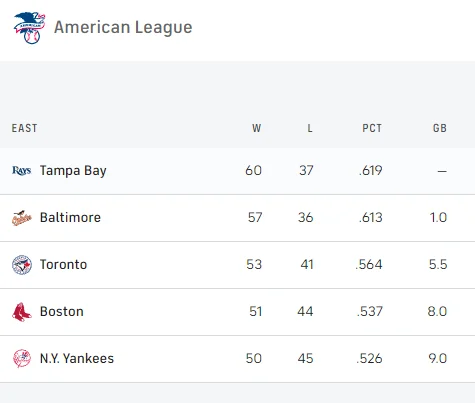Select Yankees' 50 wins value
This screenshot has height=403, width=475.
[254, 358]
